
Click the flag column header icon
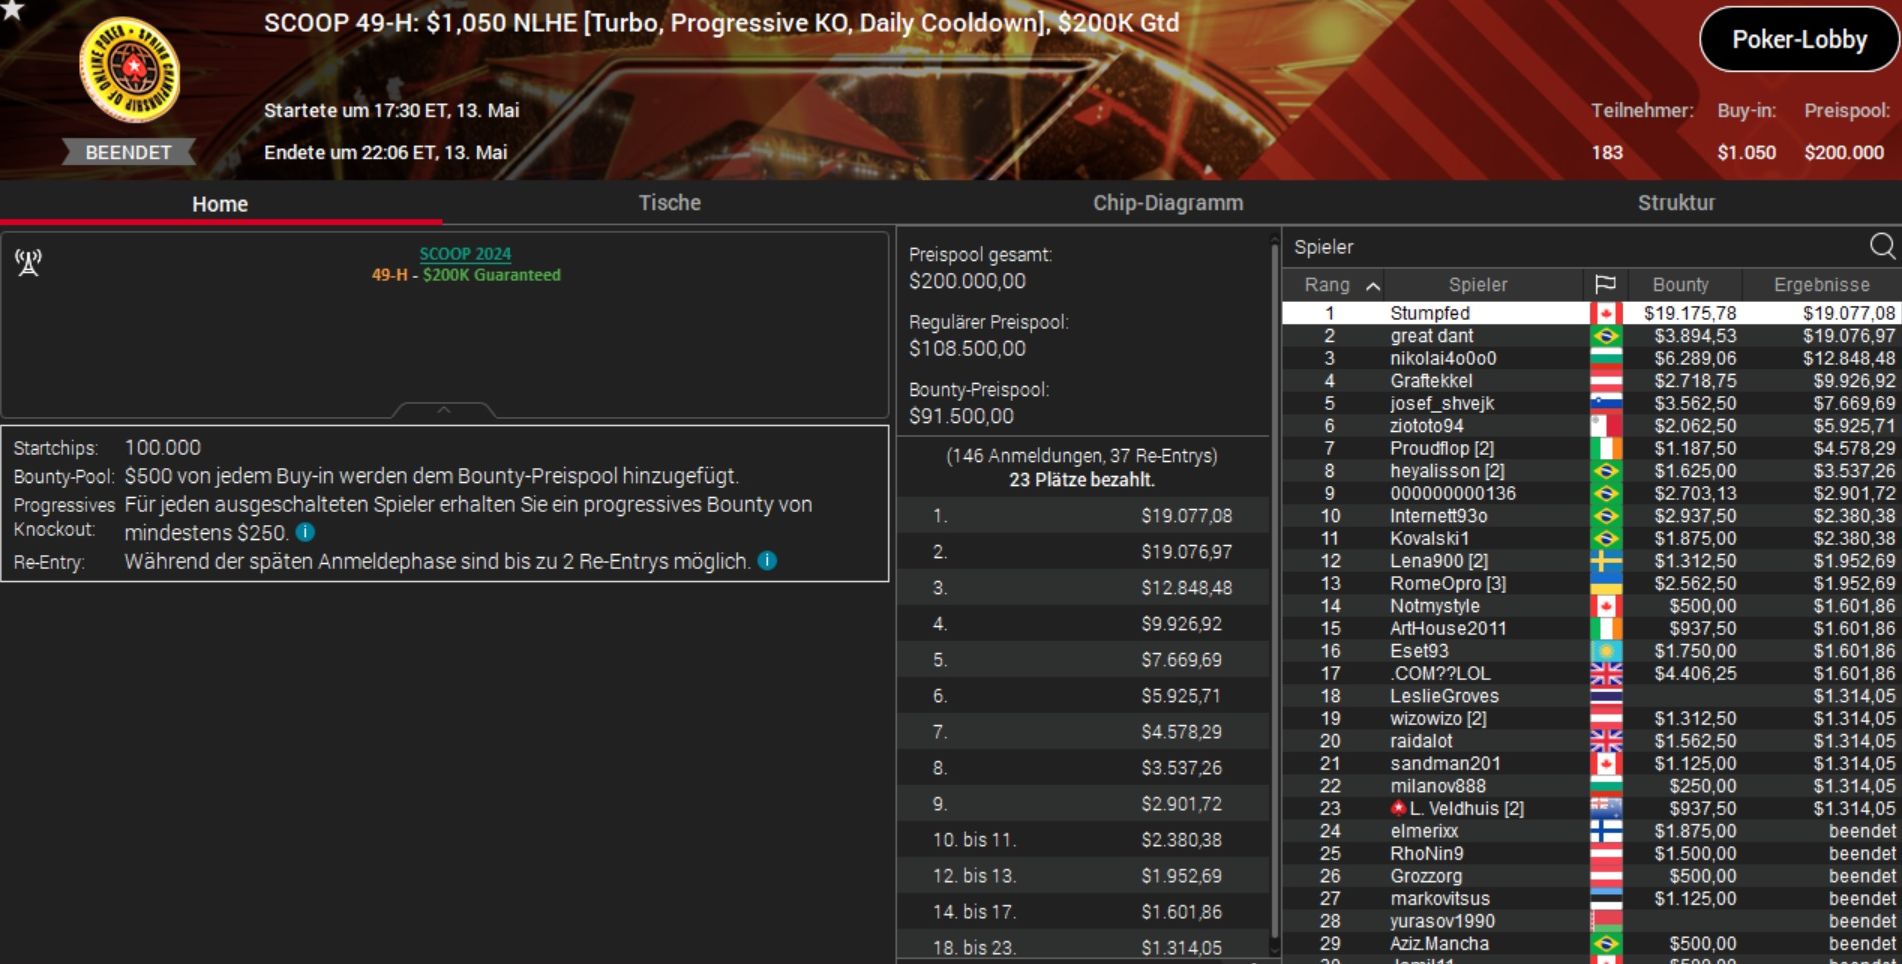tap(1605, 285)
